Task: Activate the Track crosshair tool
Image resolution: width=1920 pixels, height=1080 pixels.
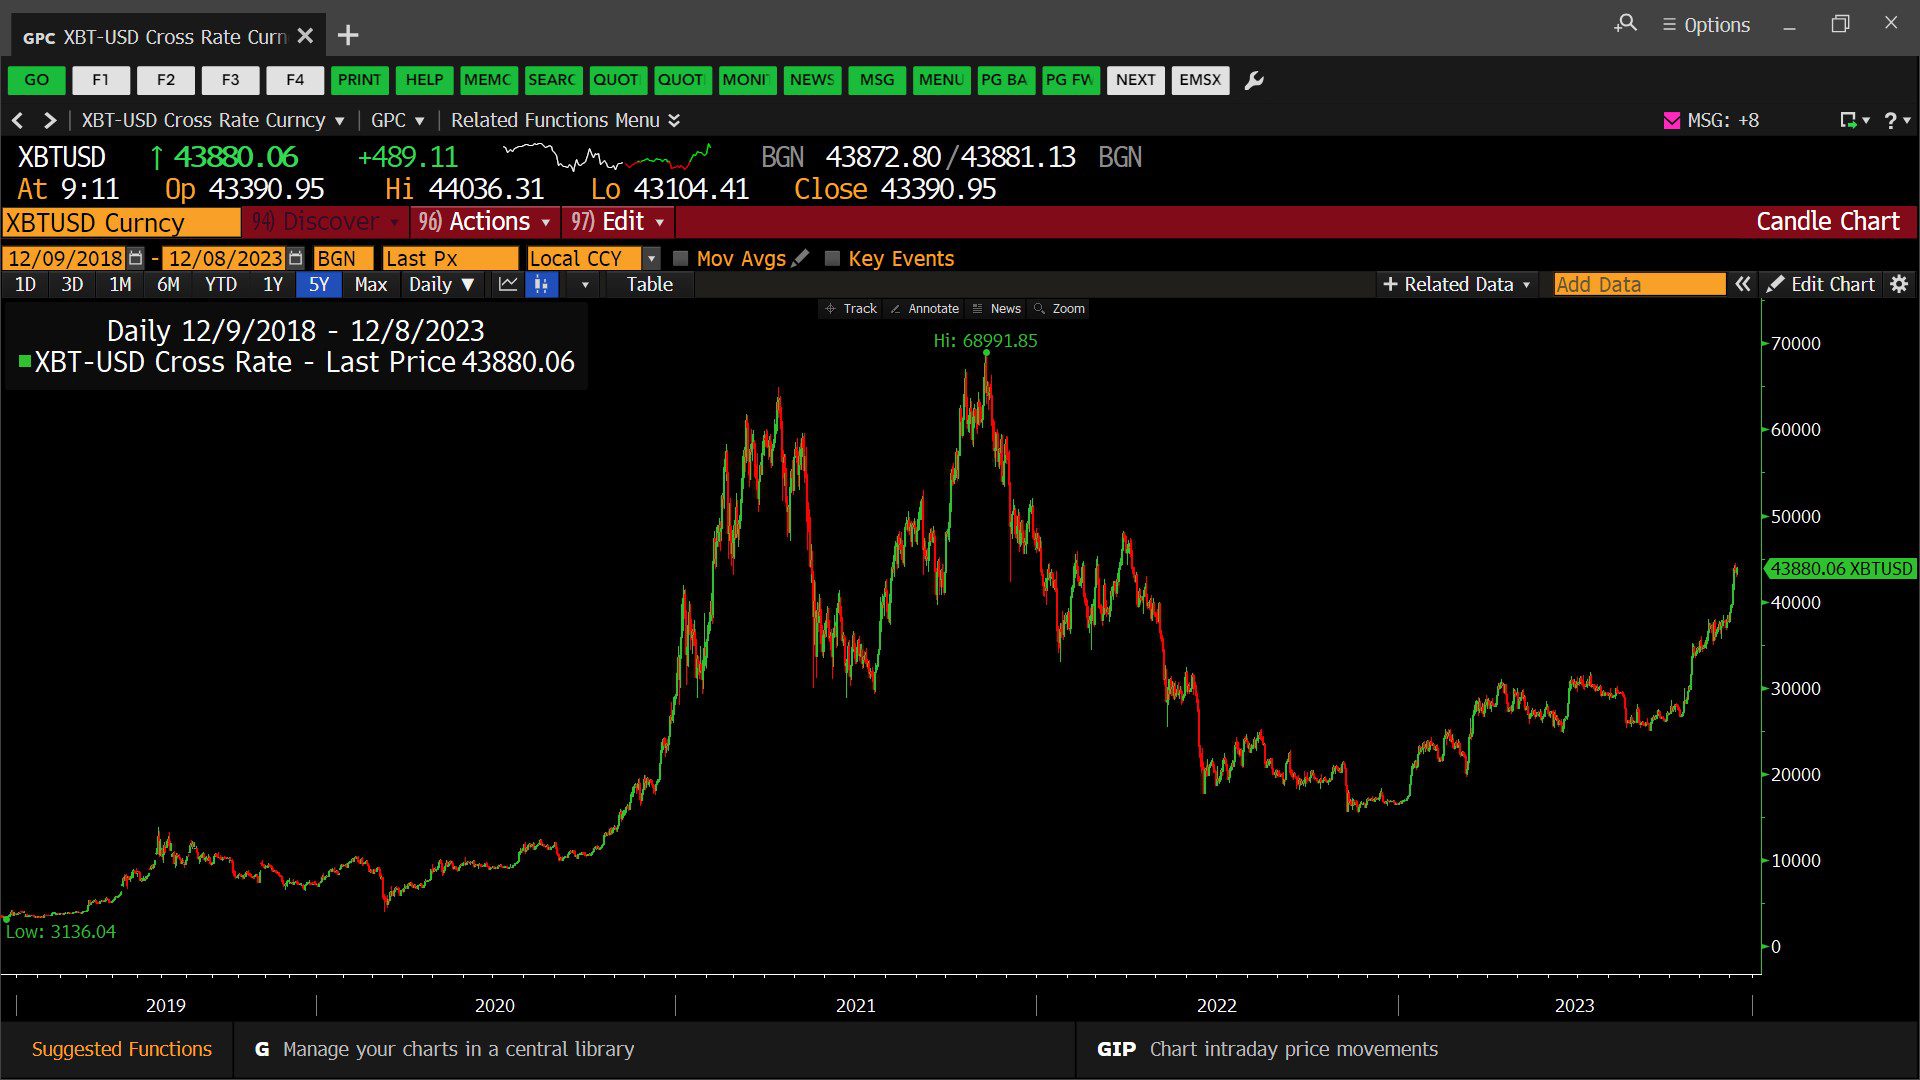Action: click(x=850, y=308)
